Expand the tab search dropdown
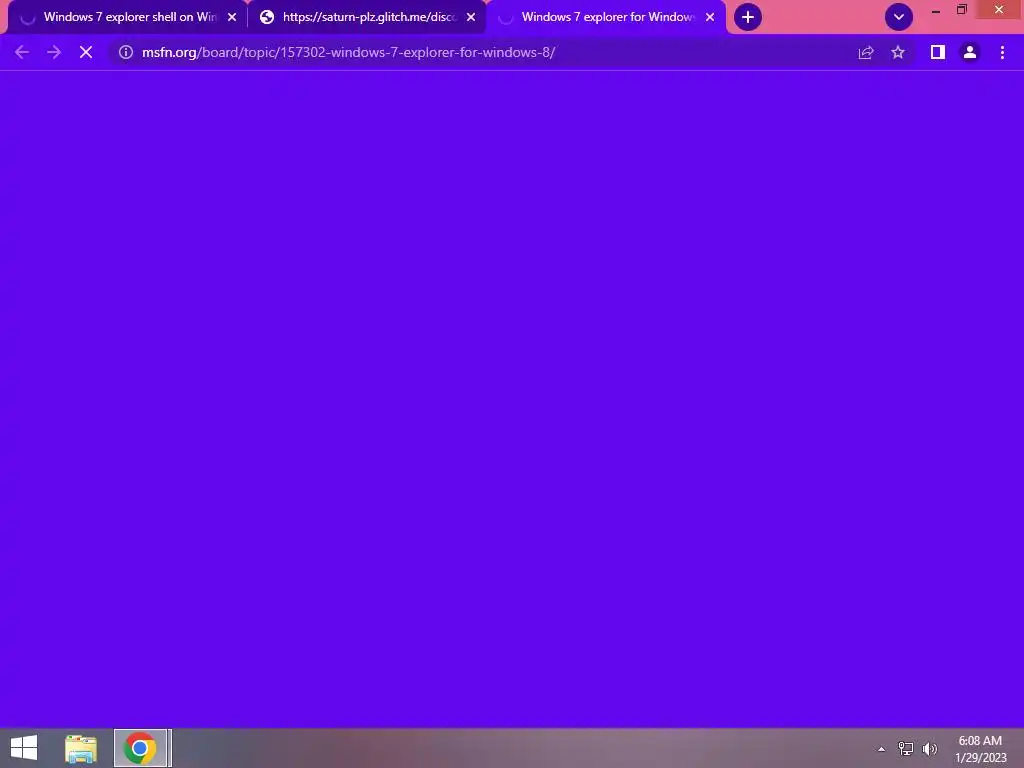Viewport: 1024px width, 768px height. click(x=899, y=17)
